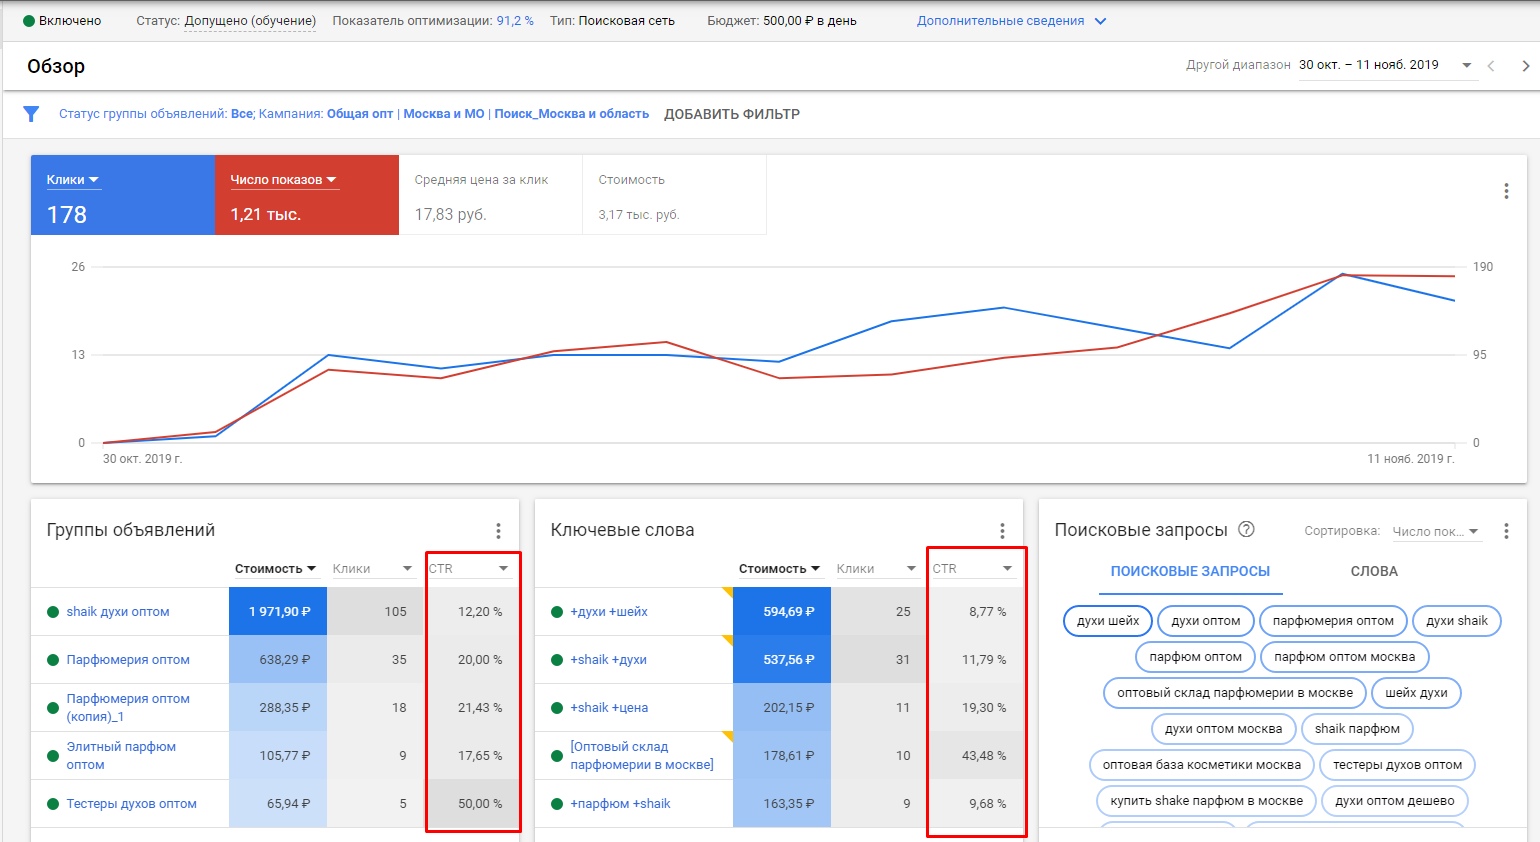Open the chart card three-dot menu
1540x842 pixels.
pyautogui.click(x=1506, y=191)
